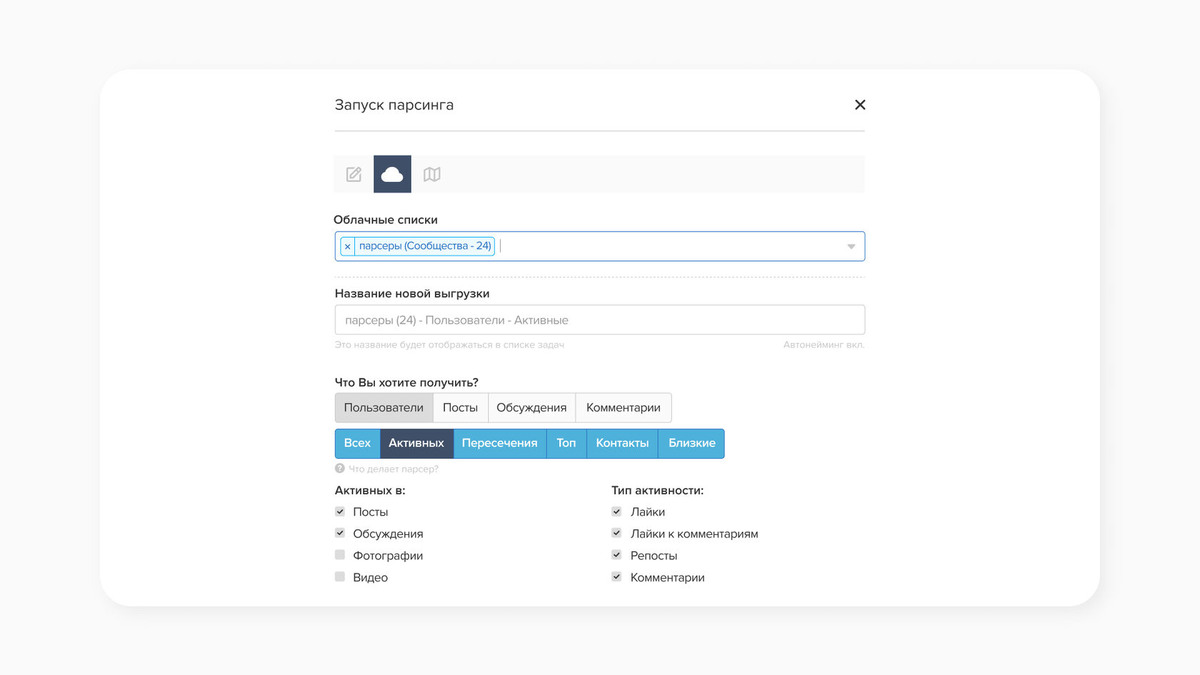Click the question mark help icon
1200x675 pixels.
[340, 468]
